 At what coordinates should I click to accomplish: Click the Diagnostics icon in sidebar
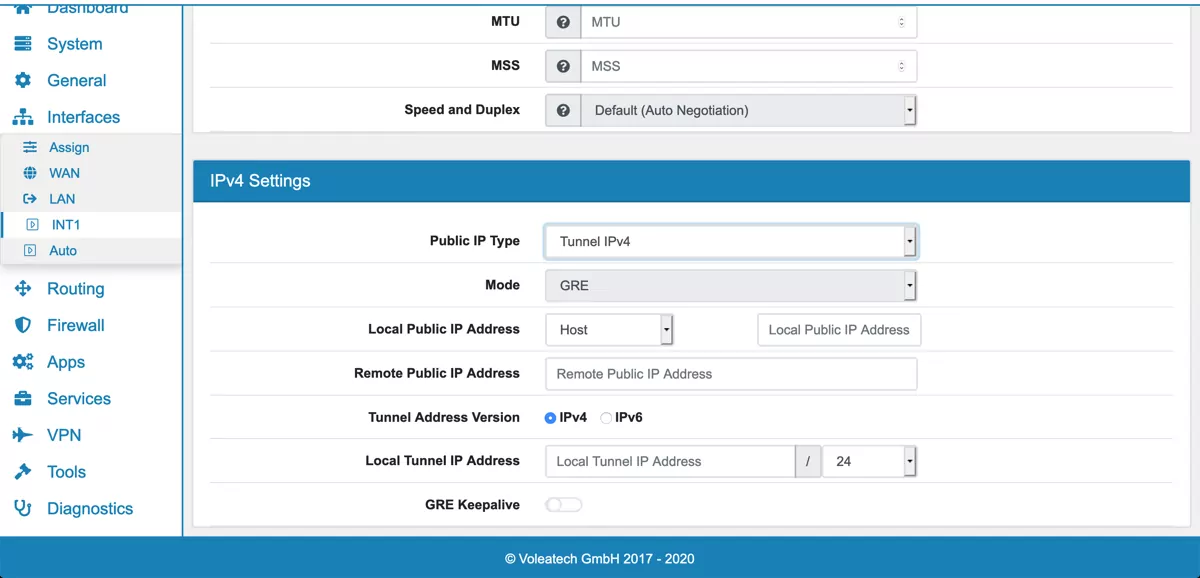tap(26, 508)
